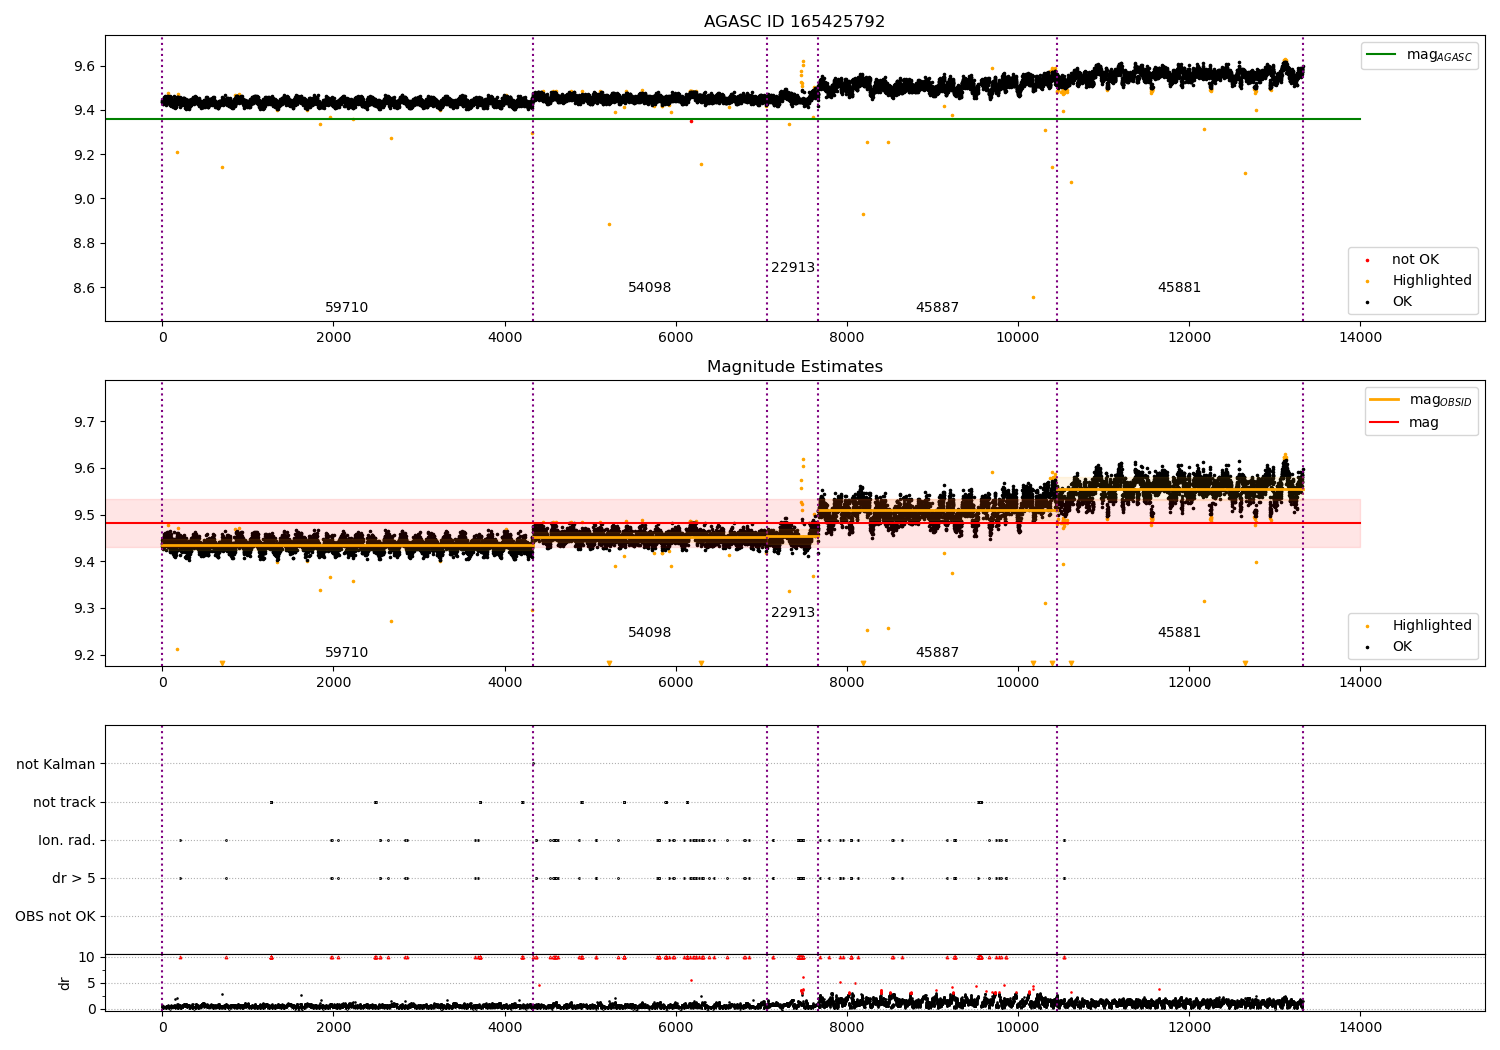This screenshot has height=1050, width=1500.
Task: Click the title 'AGASC ID 165425792'
Action: click(794, 21)
